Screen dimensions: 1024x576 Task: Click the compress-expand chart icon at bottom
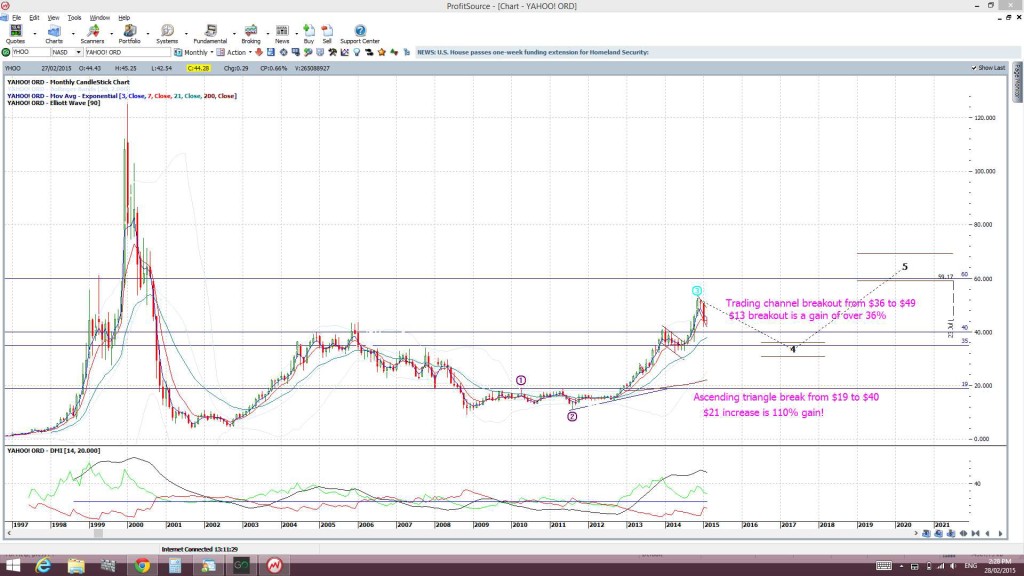click(x=963, y=534)
